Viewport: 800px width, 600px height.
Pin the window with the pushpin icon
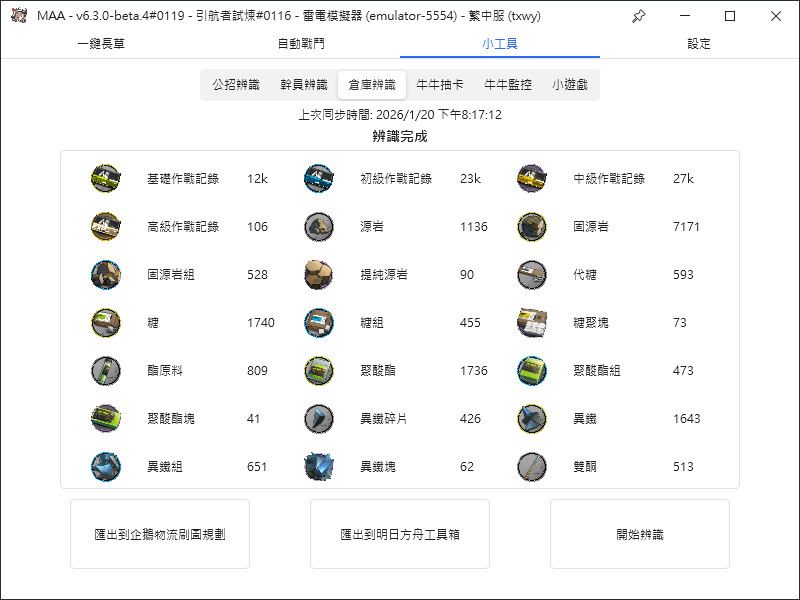[x=639, y=16]
